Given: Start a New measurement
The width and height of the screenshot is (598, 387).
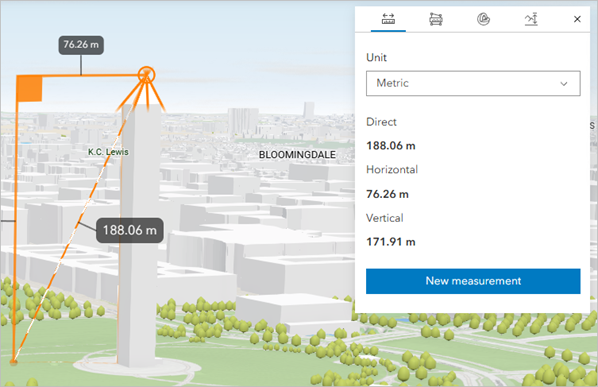Looking at the screenshot, I should coord(473,281).
